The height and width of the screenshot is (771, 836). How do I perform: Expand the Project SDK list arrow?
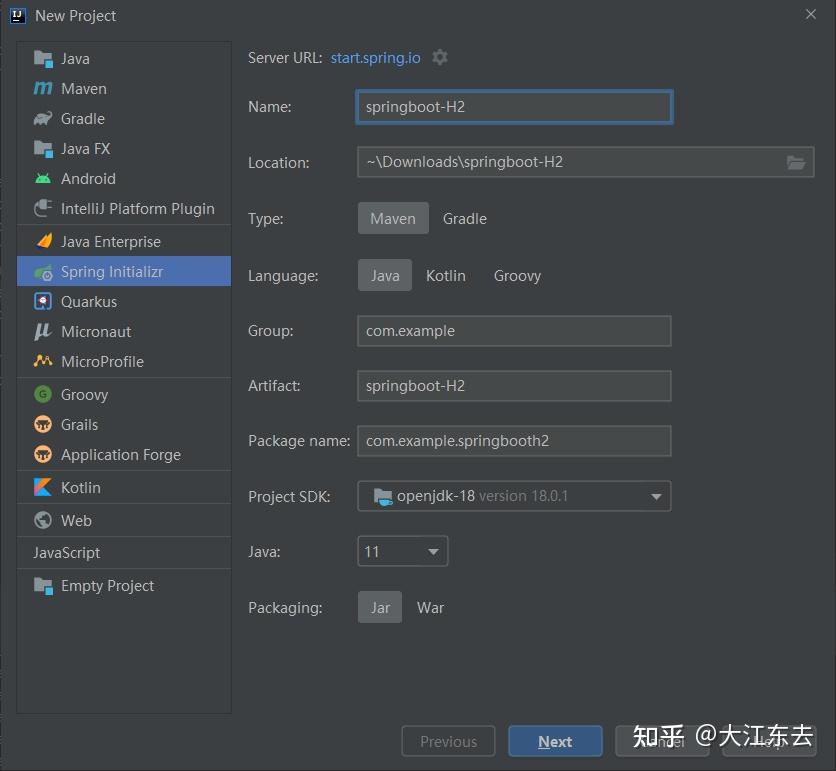(657, 496)
